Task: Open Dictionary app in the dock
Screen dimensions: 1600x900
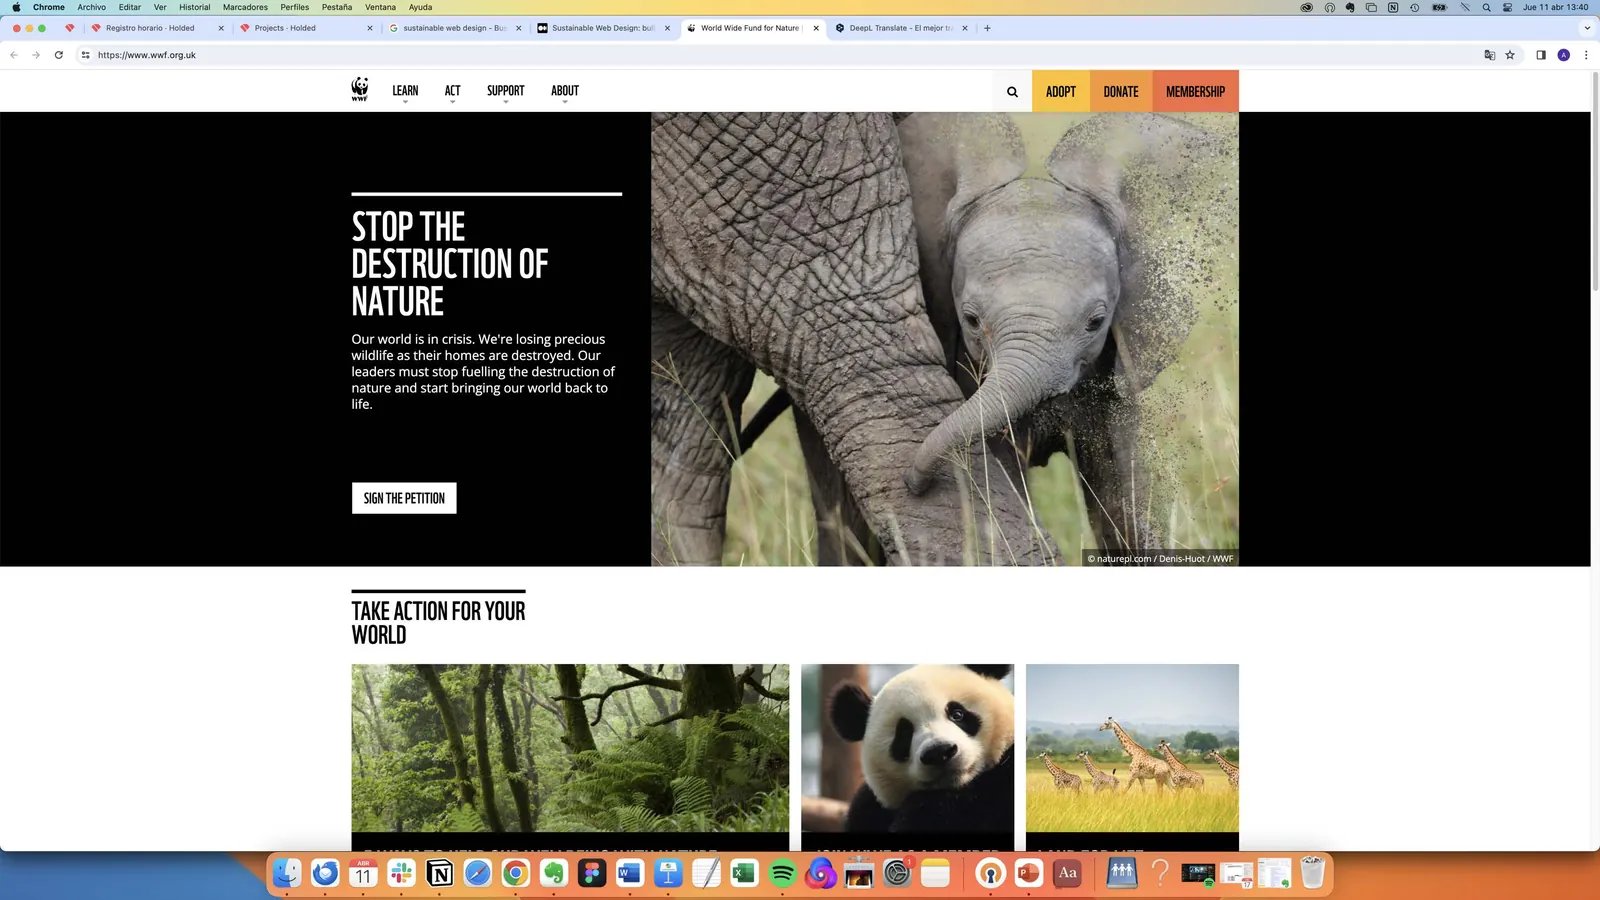Action: (x=1067, y=873)
